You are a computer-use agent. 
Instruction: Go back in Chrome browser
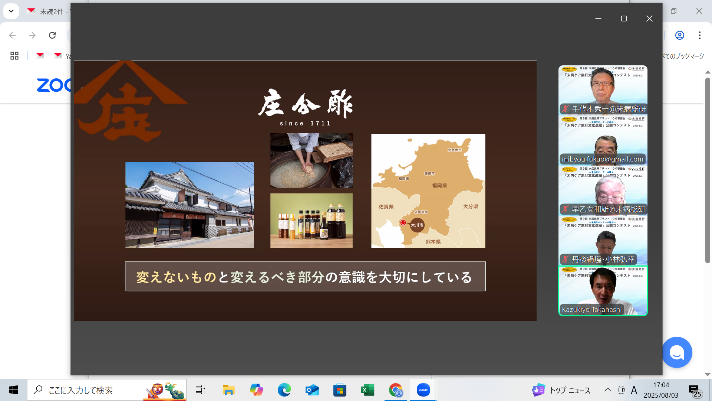[x=13, y=35]
